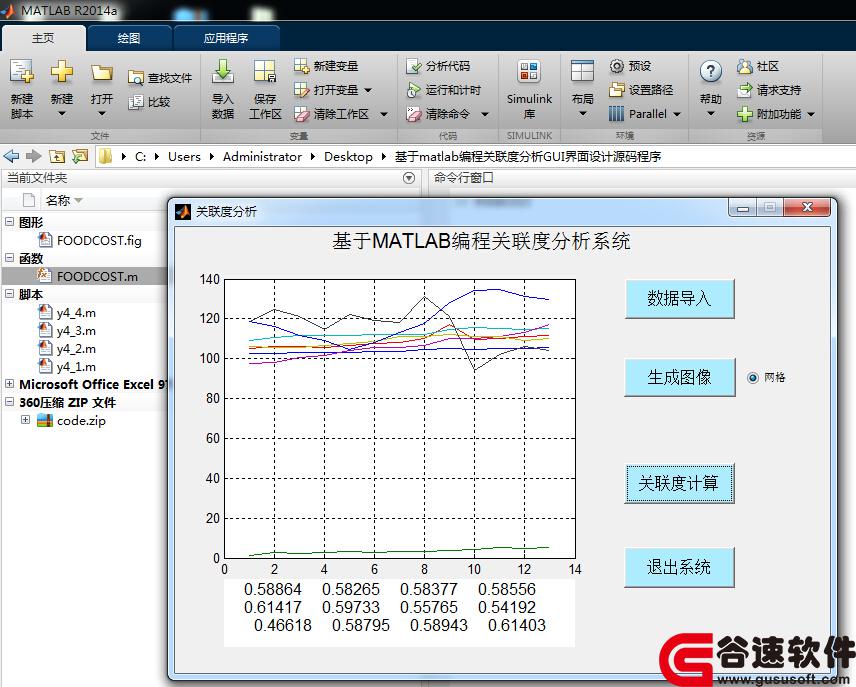
Task: Click the Import Data (导入数据) icon
Action: point(223,71)
